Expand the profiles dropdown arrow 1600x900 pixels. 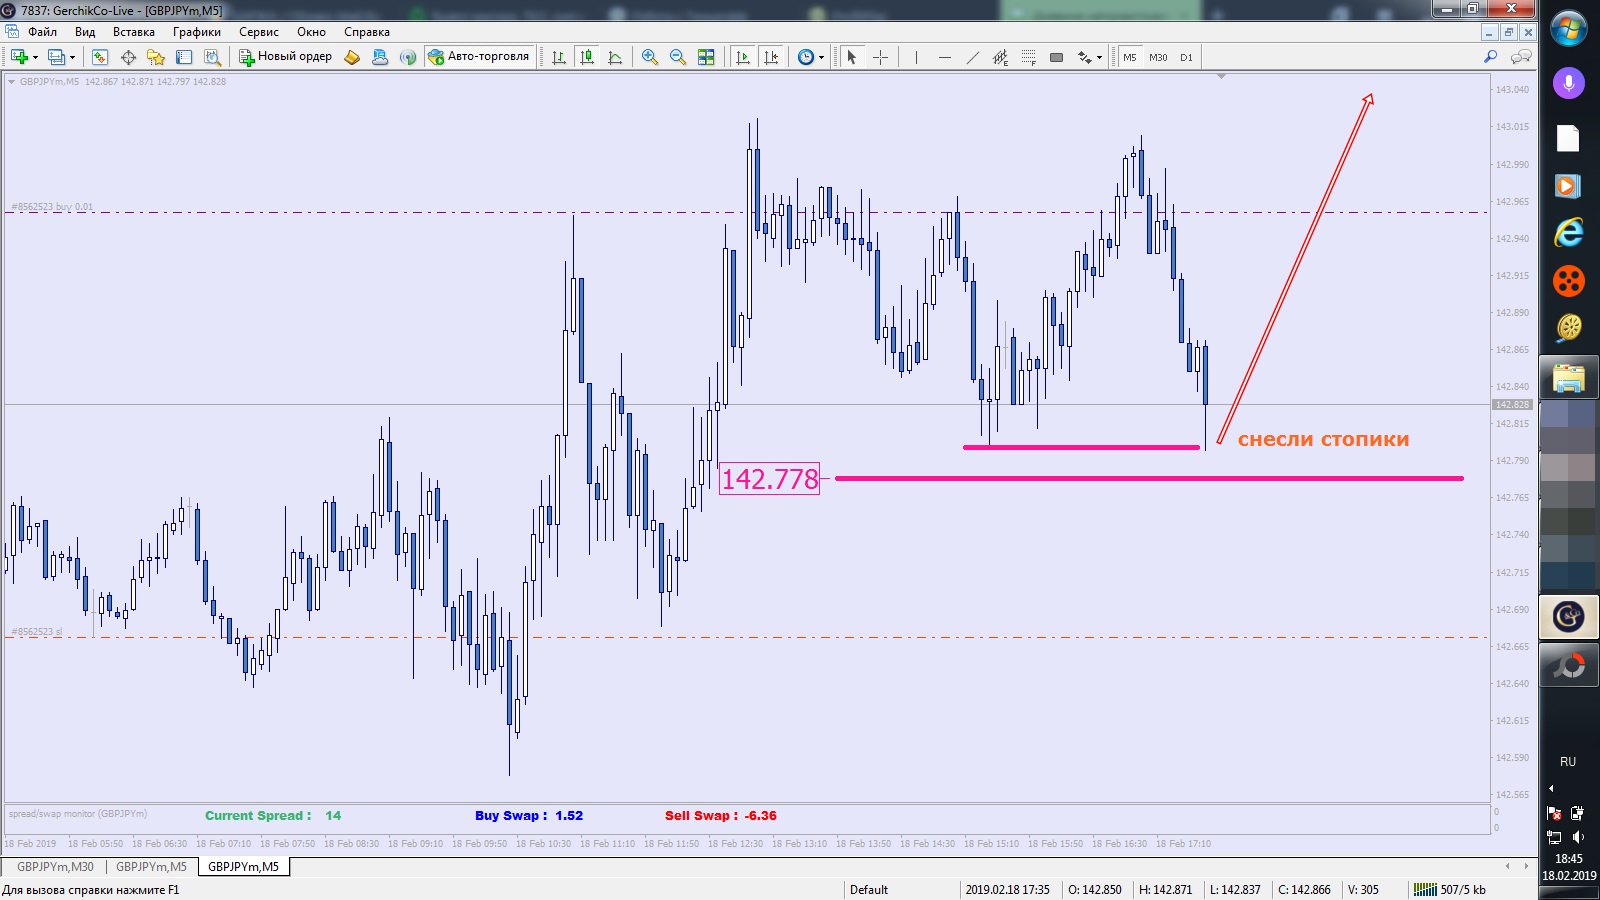click(x=73, y=57)
